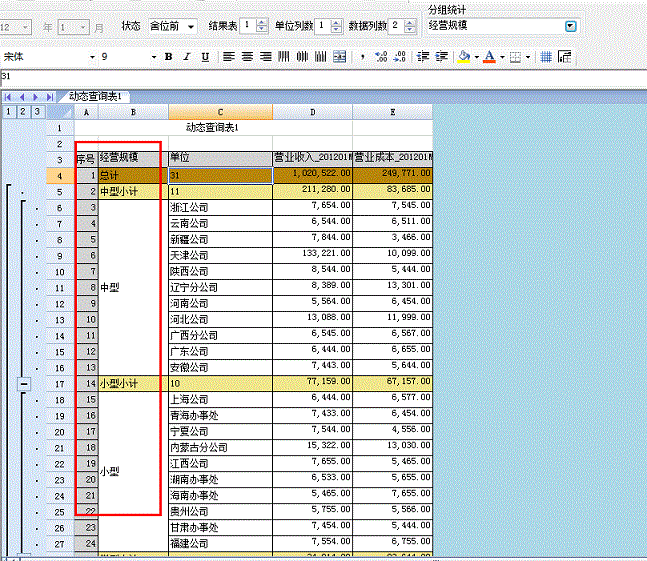Open the 宋体 font name dropdown
This screenshot has height=561, width=647.
click(x=92, y=57)
